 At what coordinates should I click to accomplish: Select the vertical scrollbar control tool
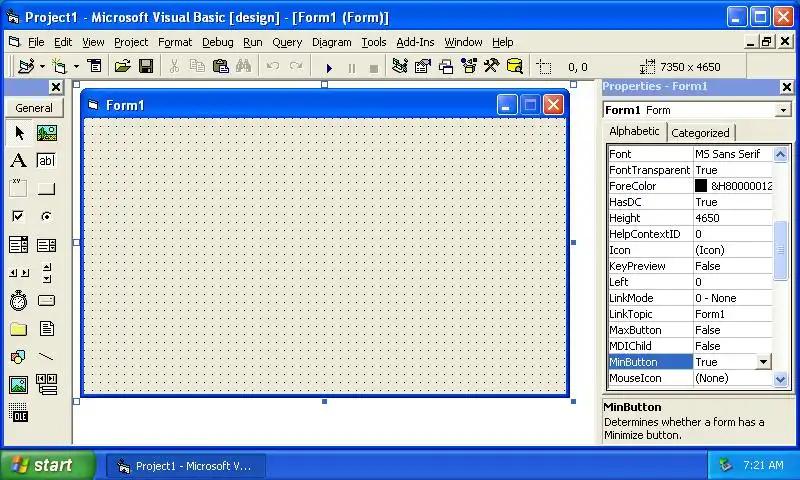click(x=47, y=273)
